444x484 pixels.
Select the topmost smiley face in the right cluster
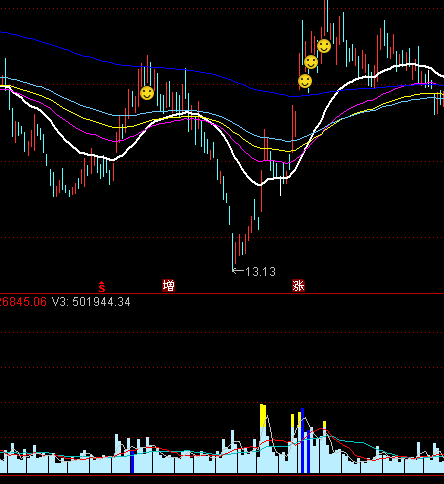click(324, 46)
